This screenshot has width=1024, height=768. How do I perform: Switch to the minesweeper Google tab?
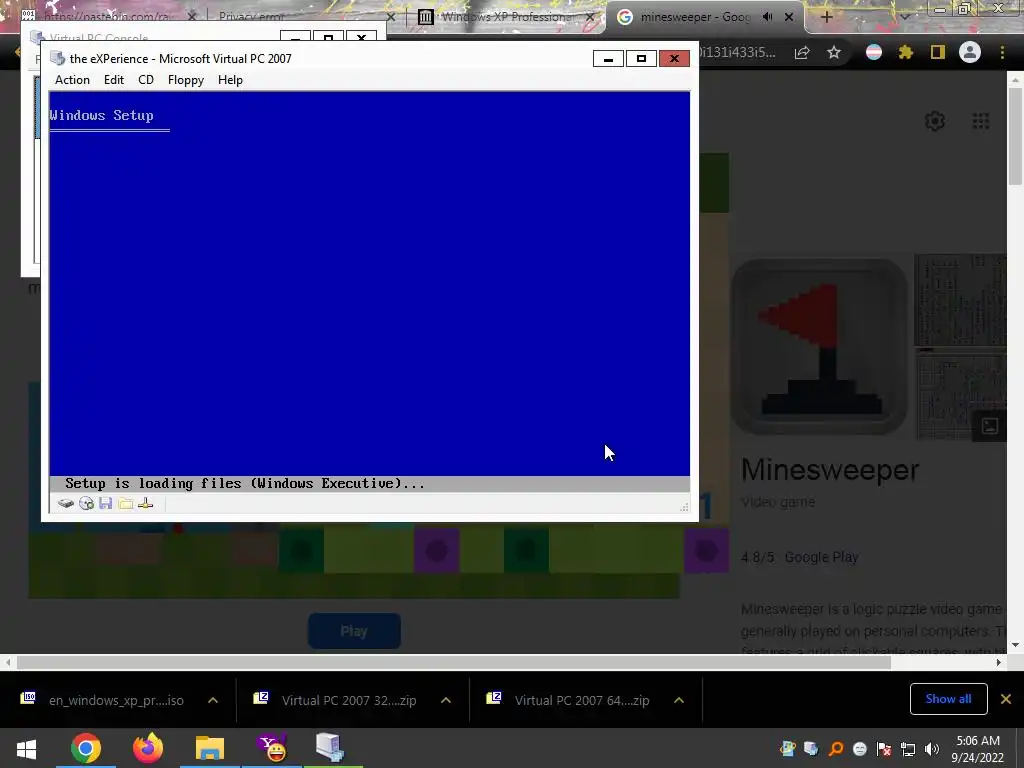click(x=696, y=17)
